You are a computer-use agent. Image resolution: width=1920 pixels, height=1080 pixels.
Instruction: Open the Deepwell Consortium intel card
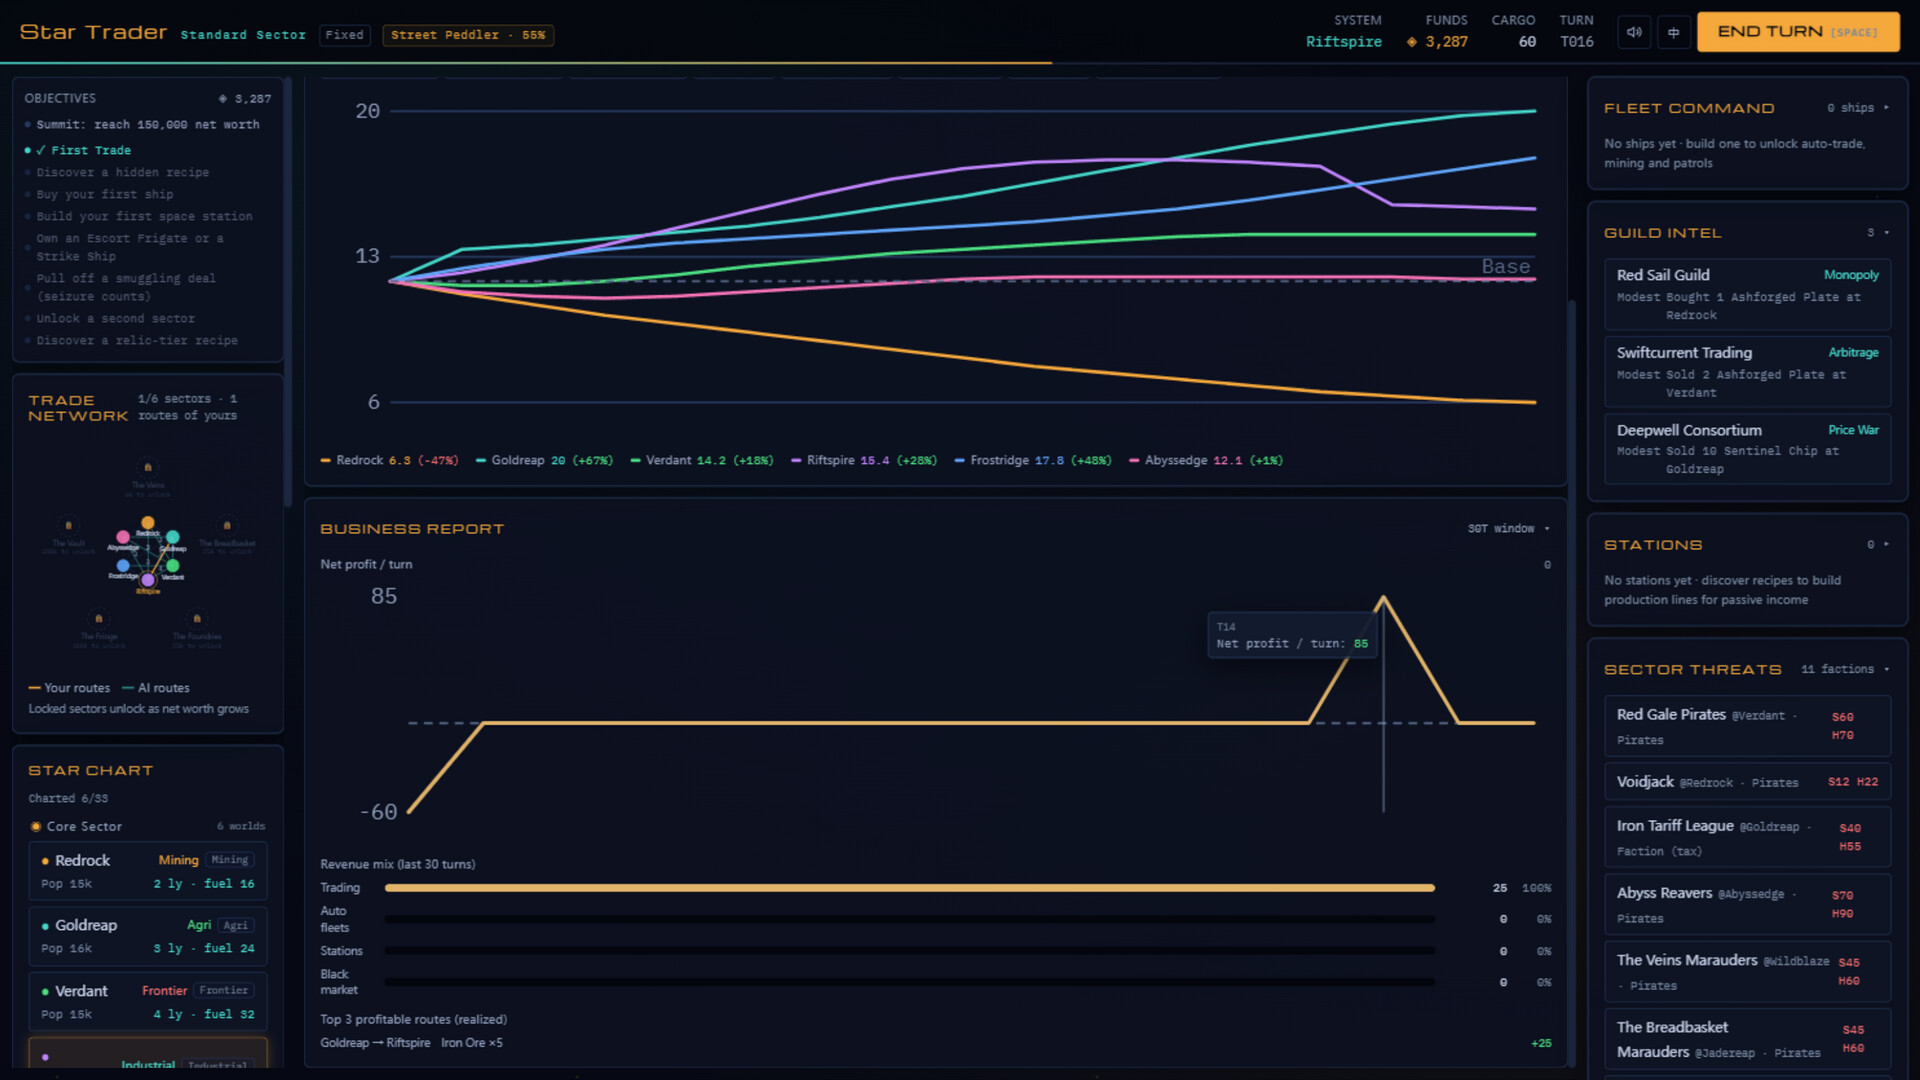1747,448
